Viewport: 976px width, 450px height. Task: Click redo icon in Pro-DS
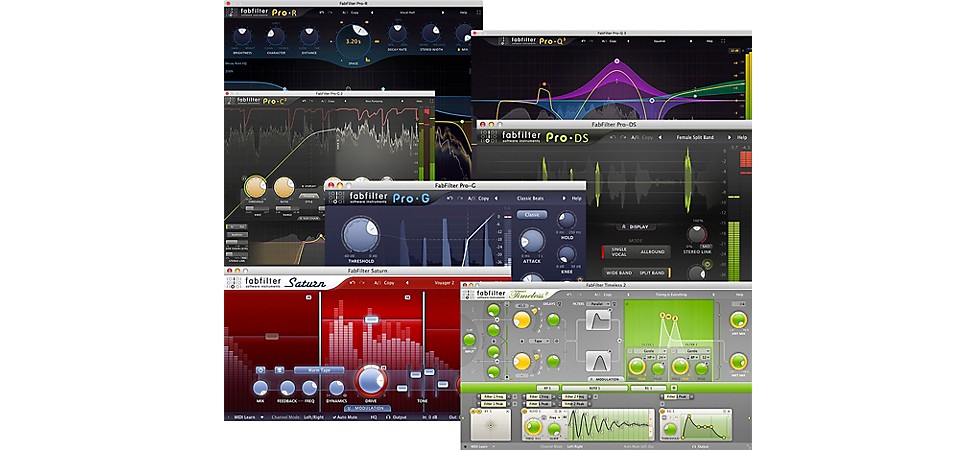[622, 138]
